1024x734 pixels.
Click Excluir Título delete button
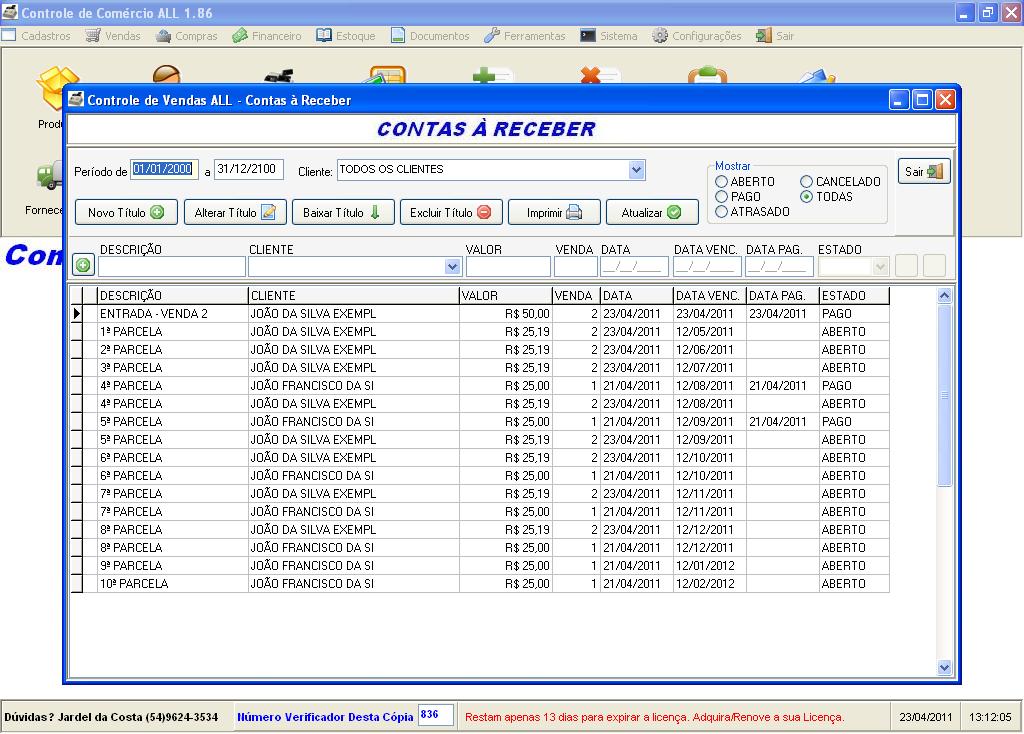pos(450,212)
